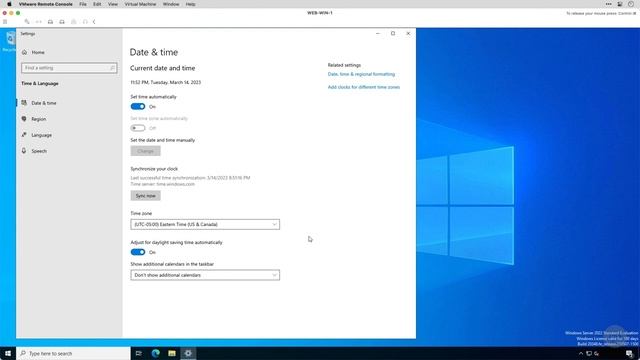Click the network tray icon

pos(589,353)
